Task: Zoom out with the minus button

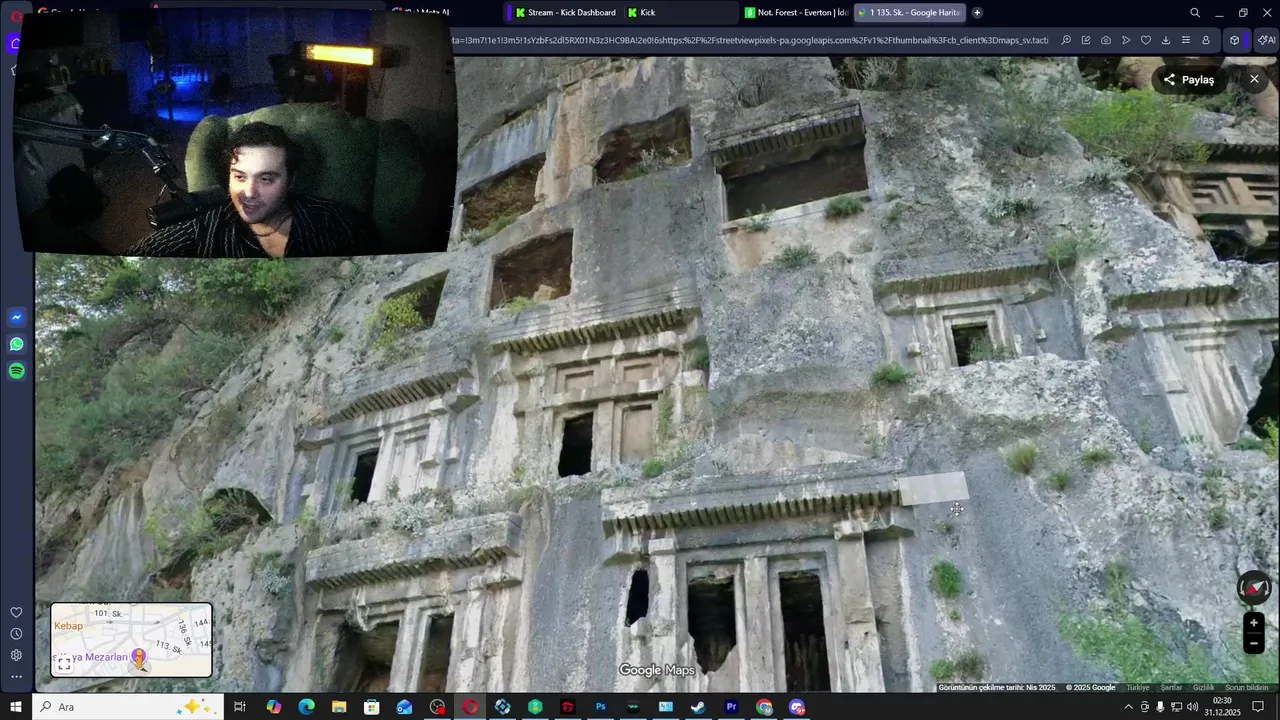Action: pyautogui.click(x=1254, y=644)
